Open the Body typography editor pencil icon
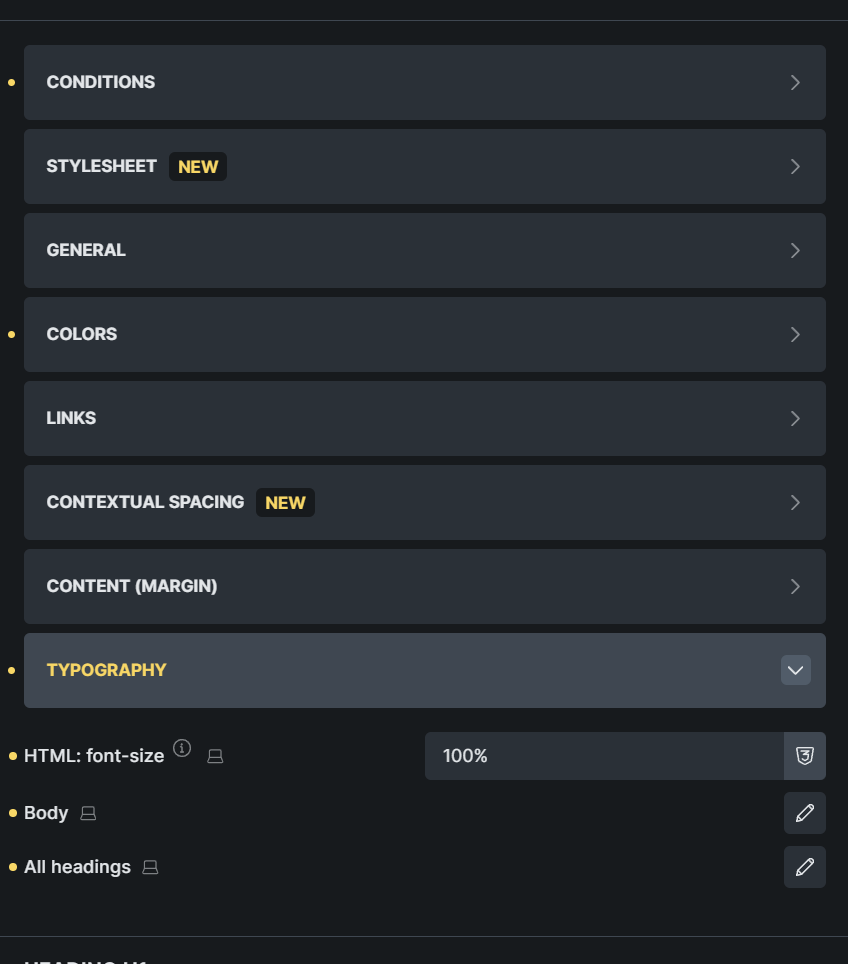 804,813
